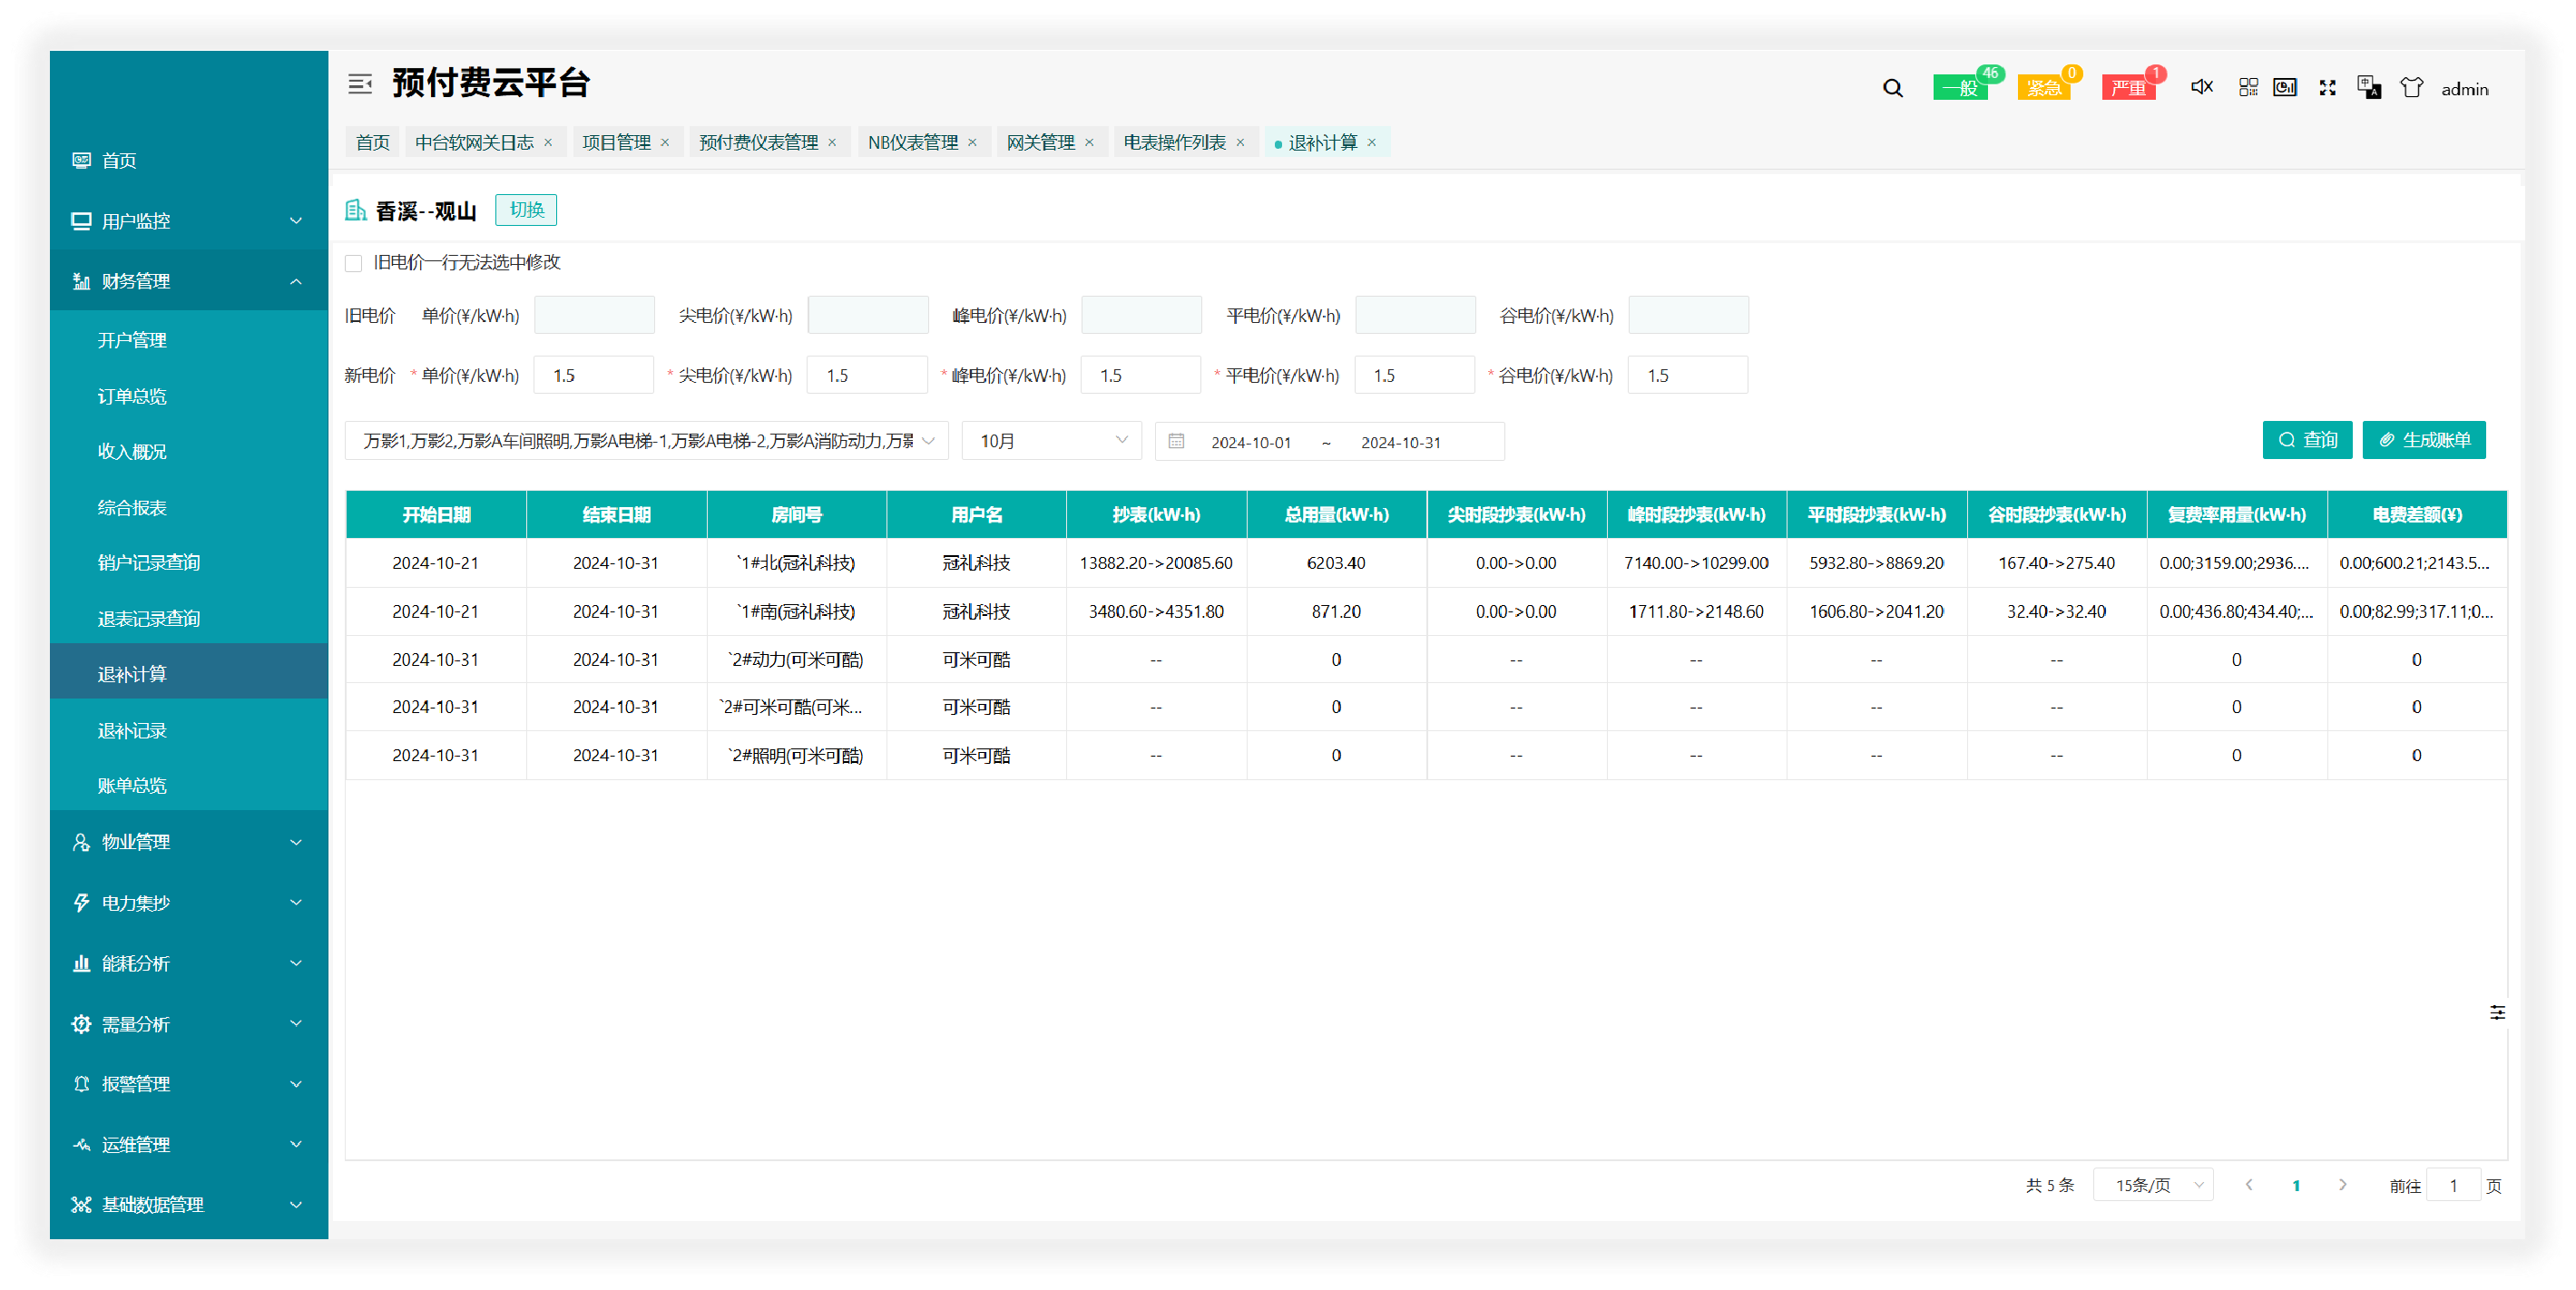
Task: Click the dashboard chart screen icon
Action: click(2285, 87)
